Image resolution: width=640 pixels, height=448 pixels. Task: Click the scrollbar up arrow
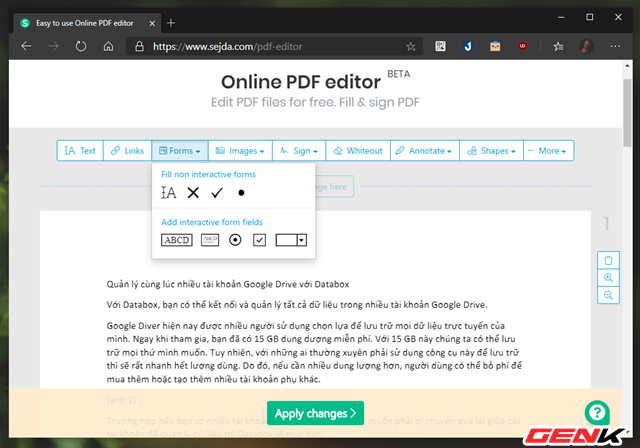click(x=627, y=66)
